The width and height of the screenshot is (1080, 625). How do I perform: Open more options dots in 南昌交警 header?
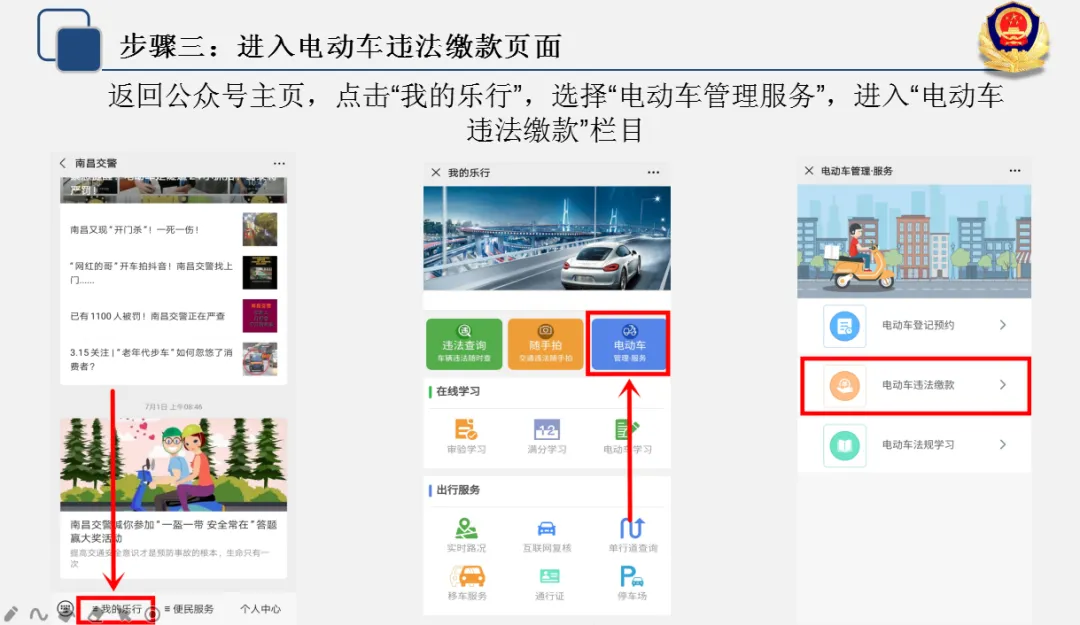click(279, 163)
